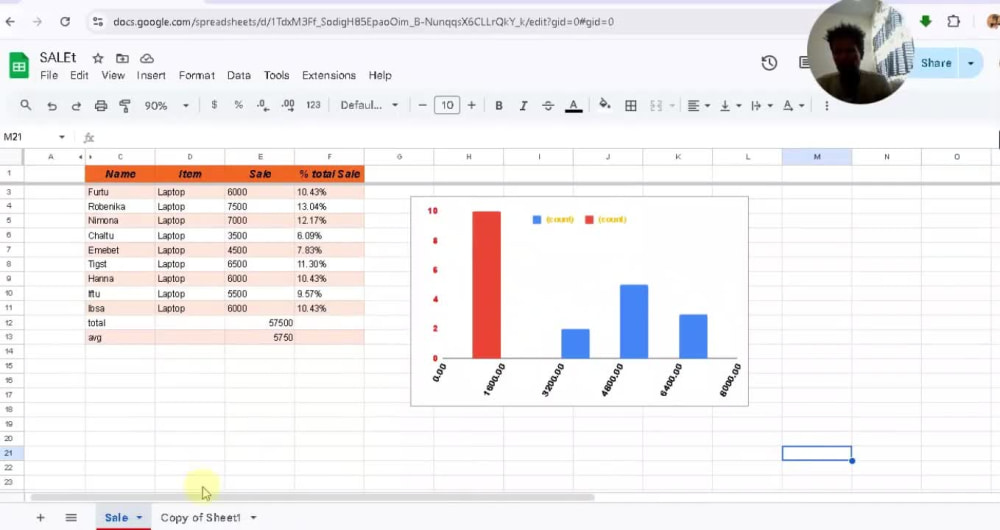The height and width of the screenshot is (530, 1000).
Task: Open the View menu
Action: pyautogui.click(x=113, y=75)
